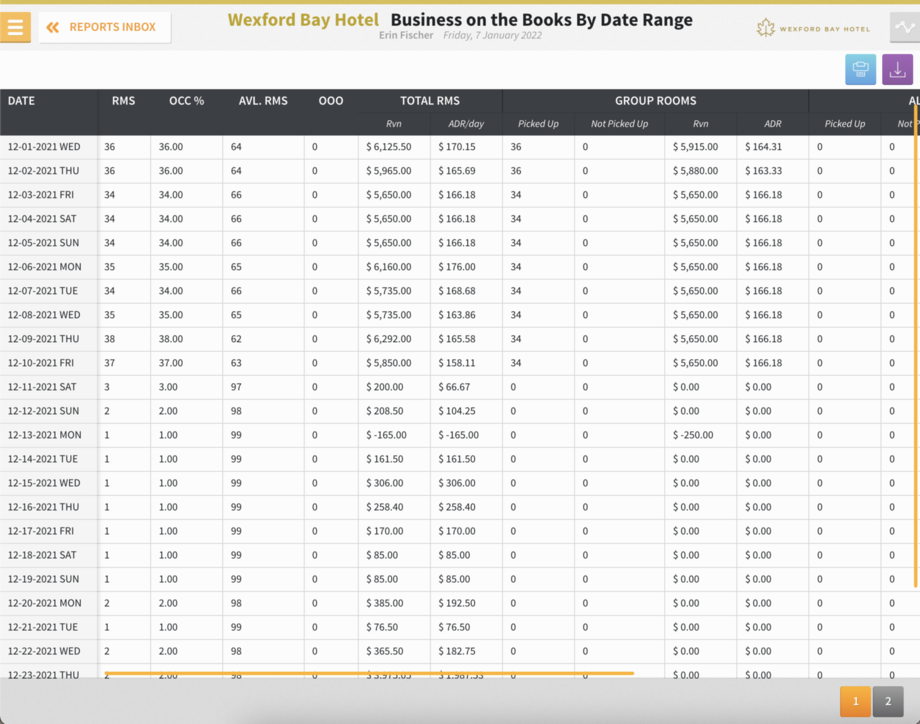Click total revenue $ 258.40
Screen dimensions: 920x724
[x=384, y=508]
